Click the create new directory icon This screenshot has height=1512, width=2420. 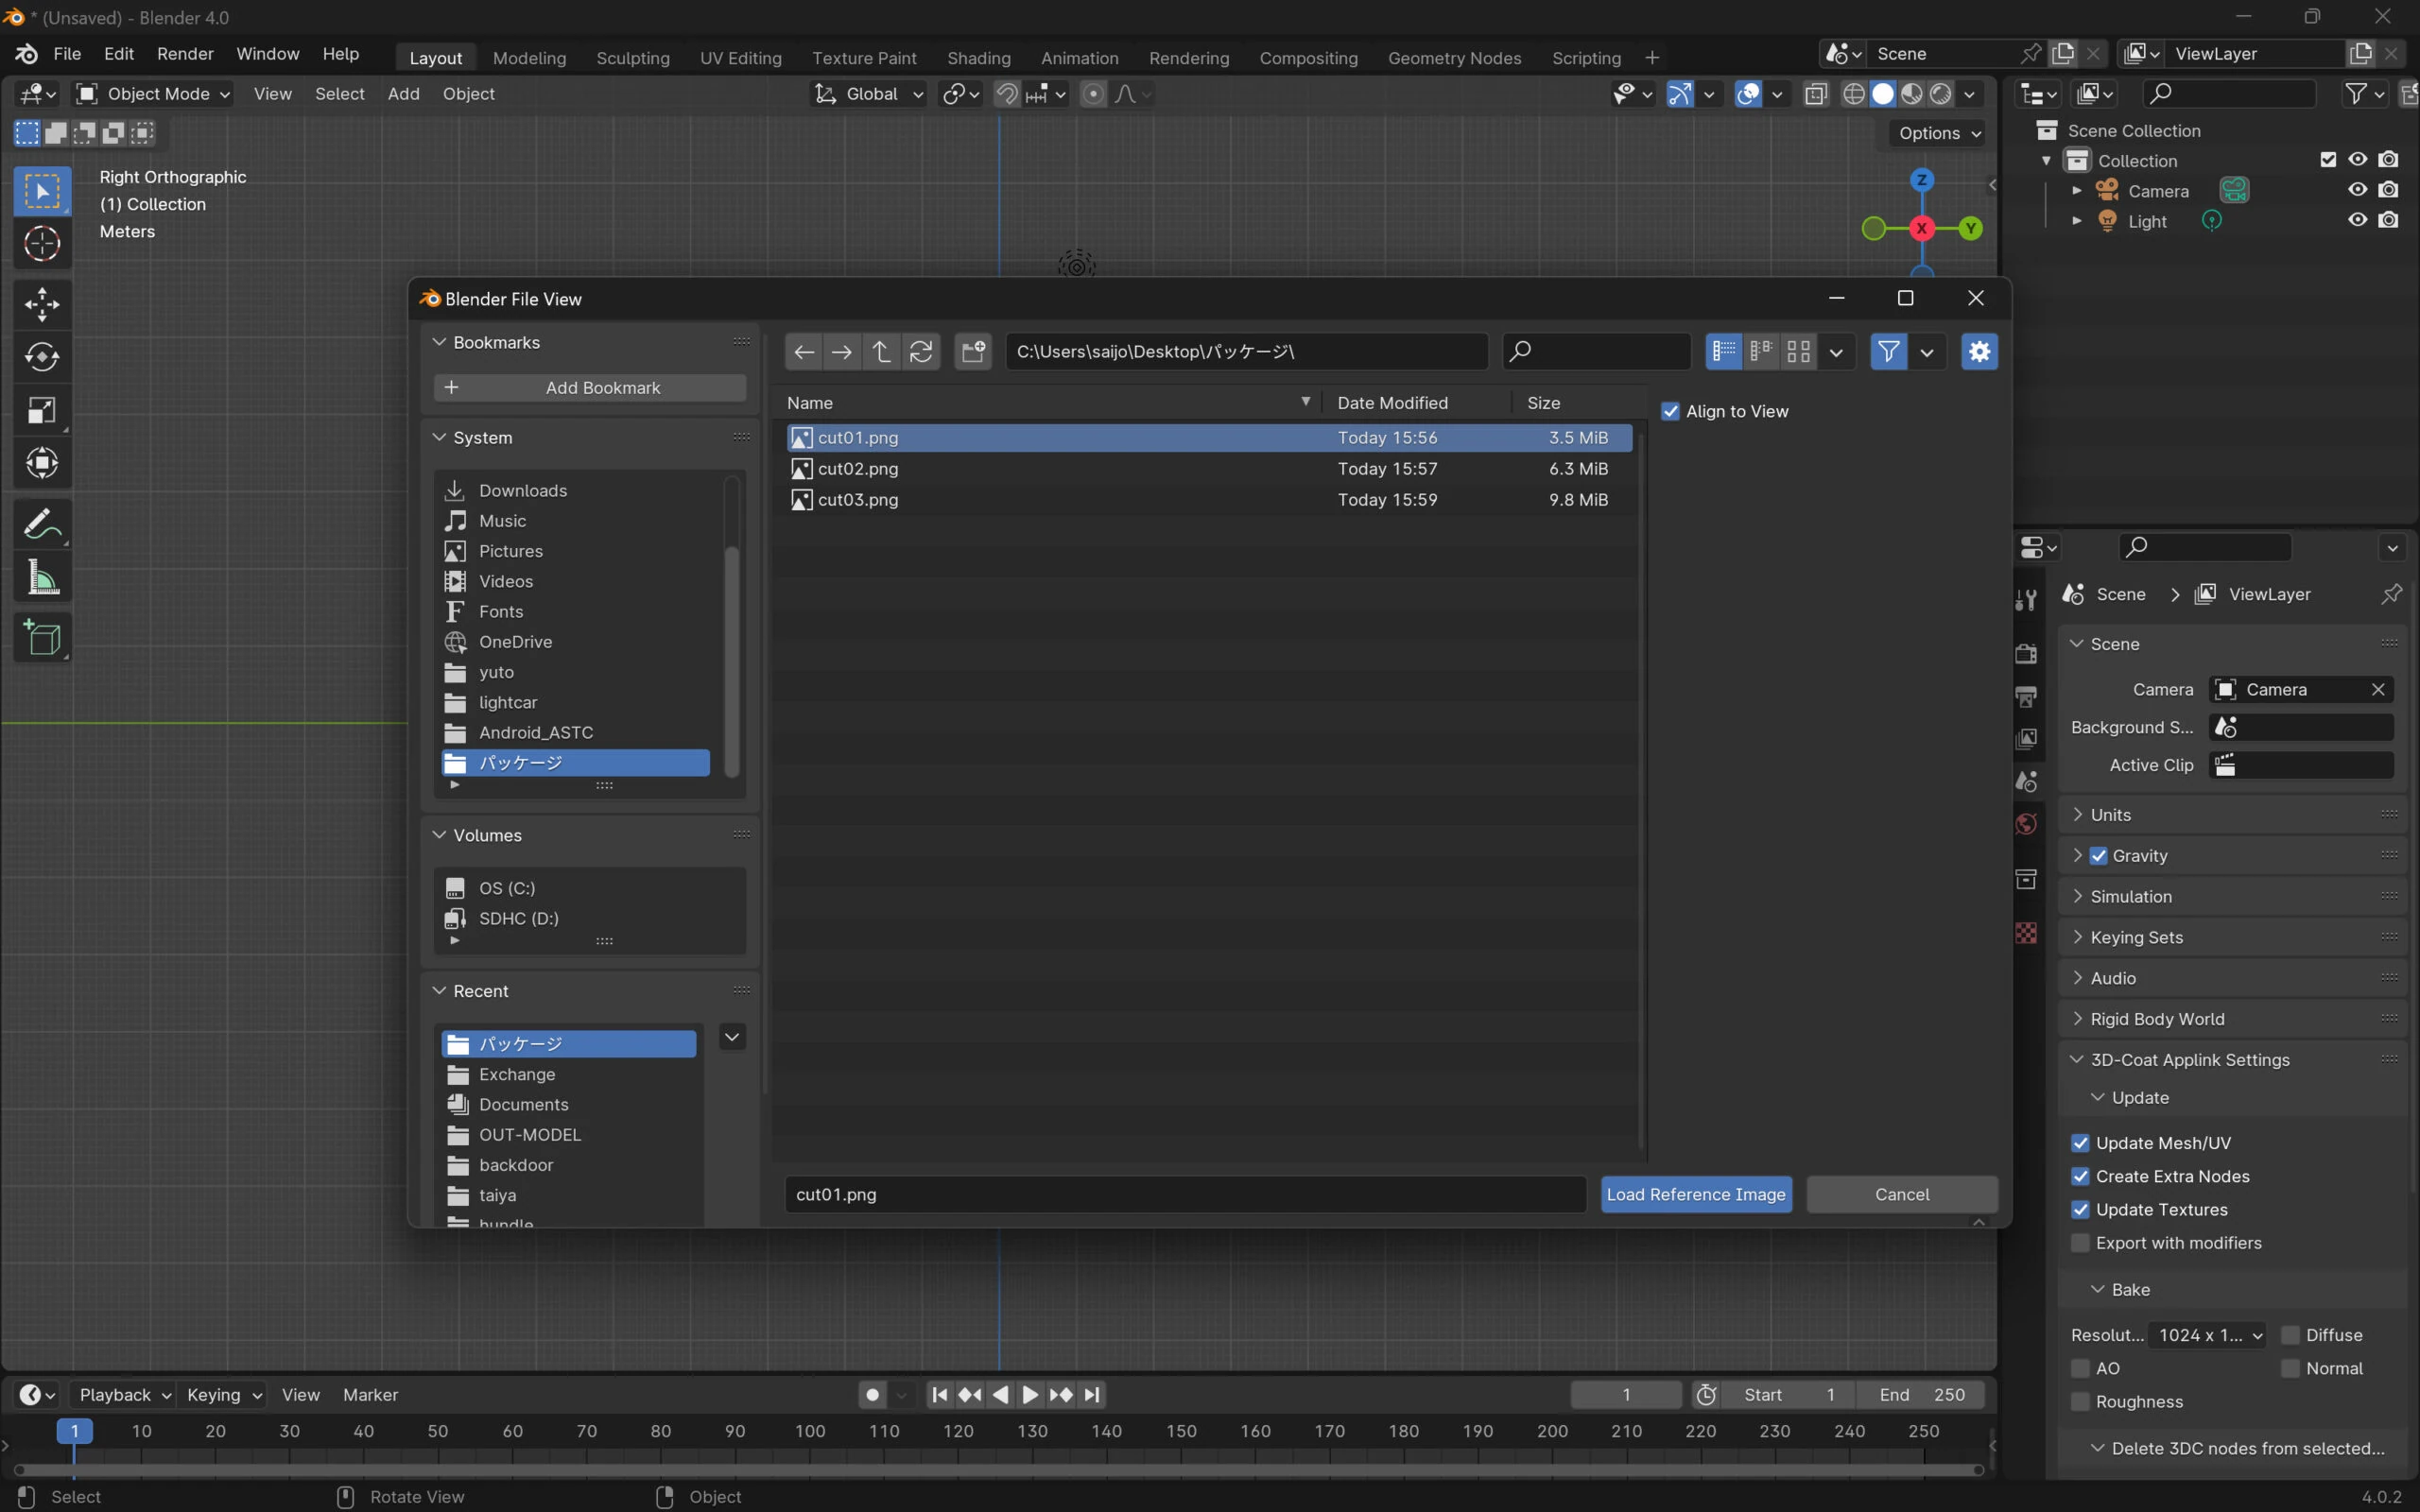pos(973,352)
